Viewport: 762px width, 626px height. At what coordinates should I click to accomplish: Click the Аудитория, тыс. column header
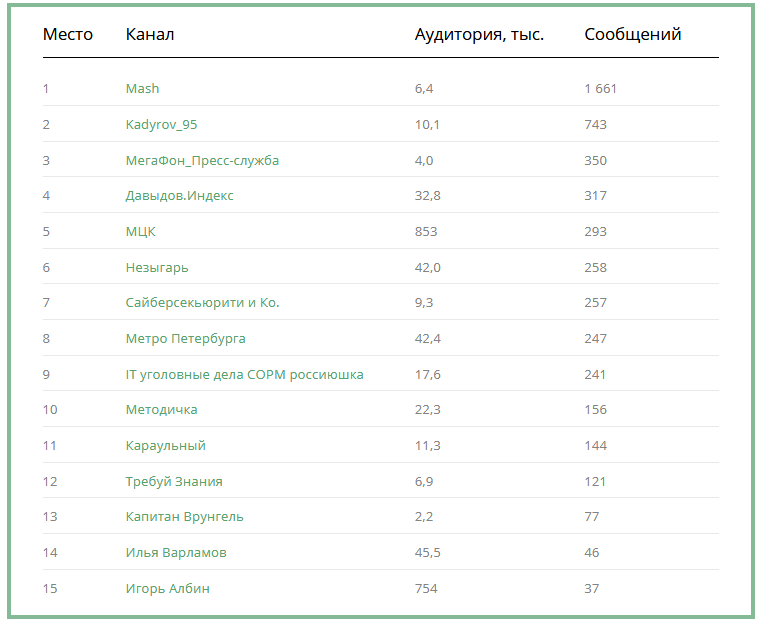pos(479,35)
